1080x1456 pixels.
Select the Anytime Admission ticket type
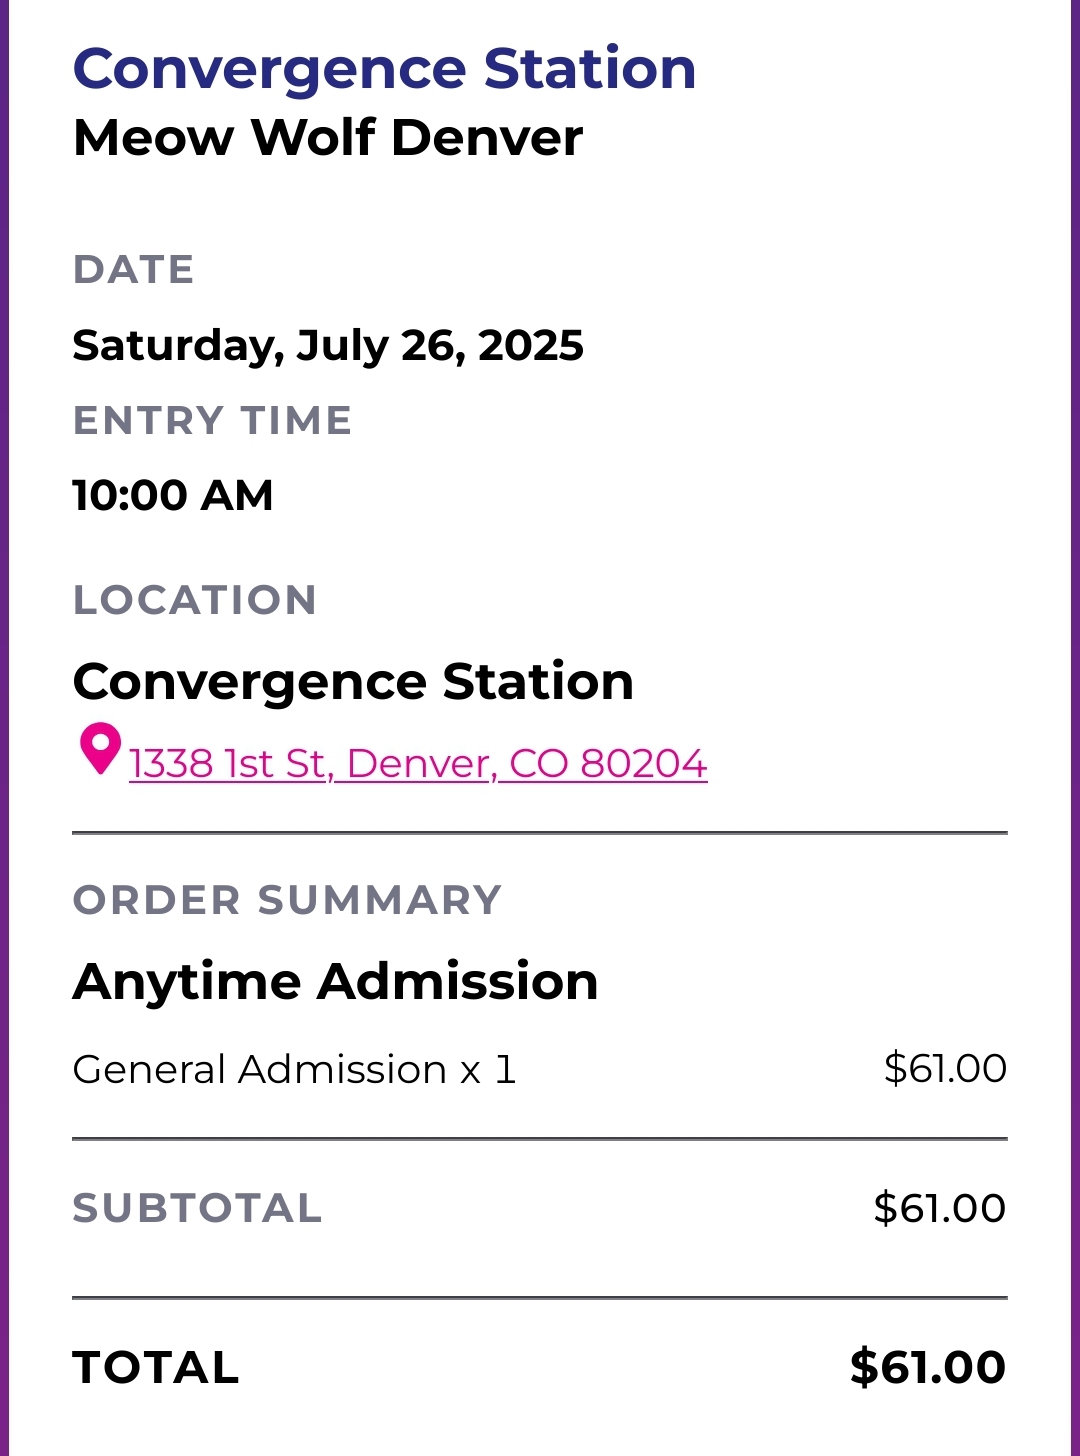click(335, 982)
